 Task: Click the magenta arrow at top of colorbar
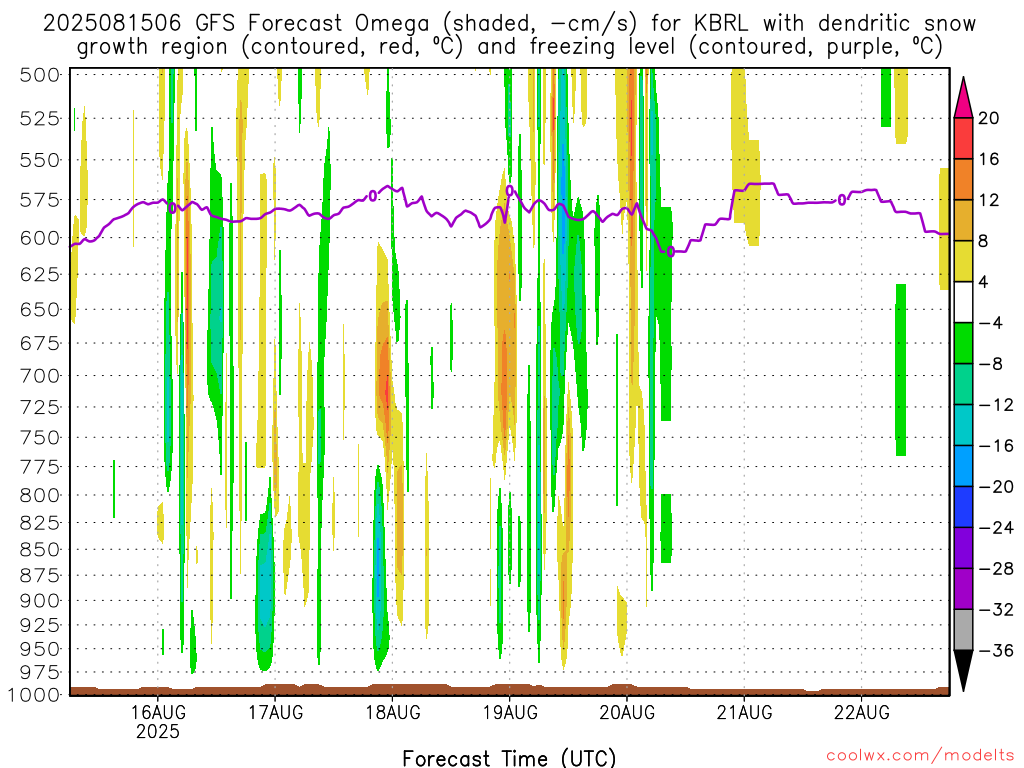pos(963,98)
